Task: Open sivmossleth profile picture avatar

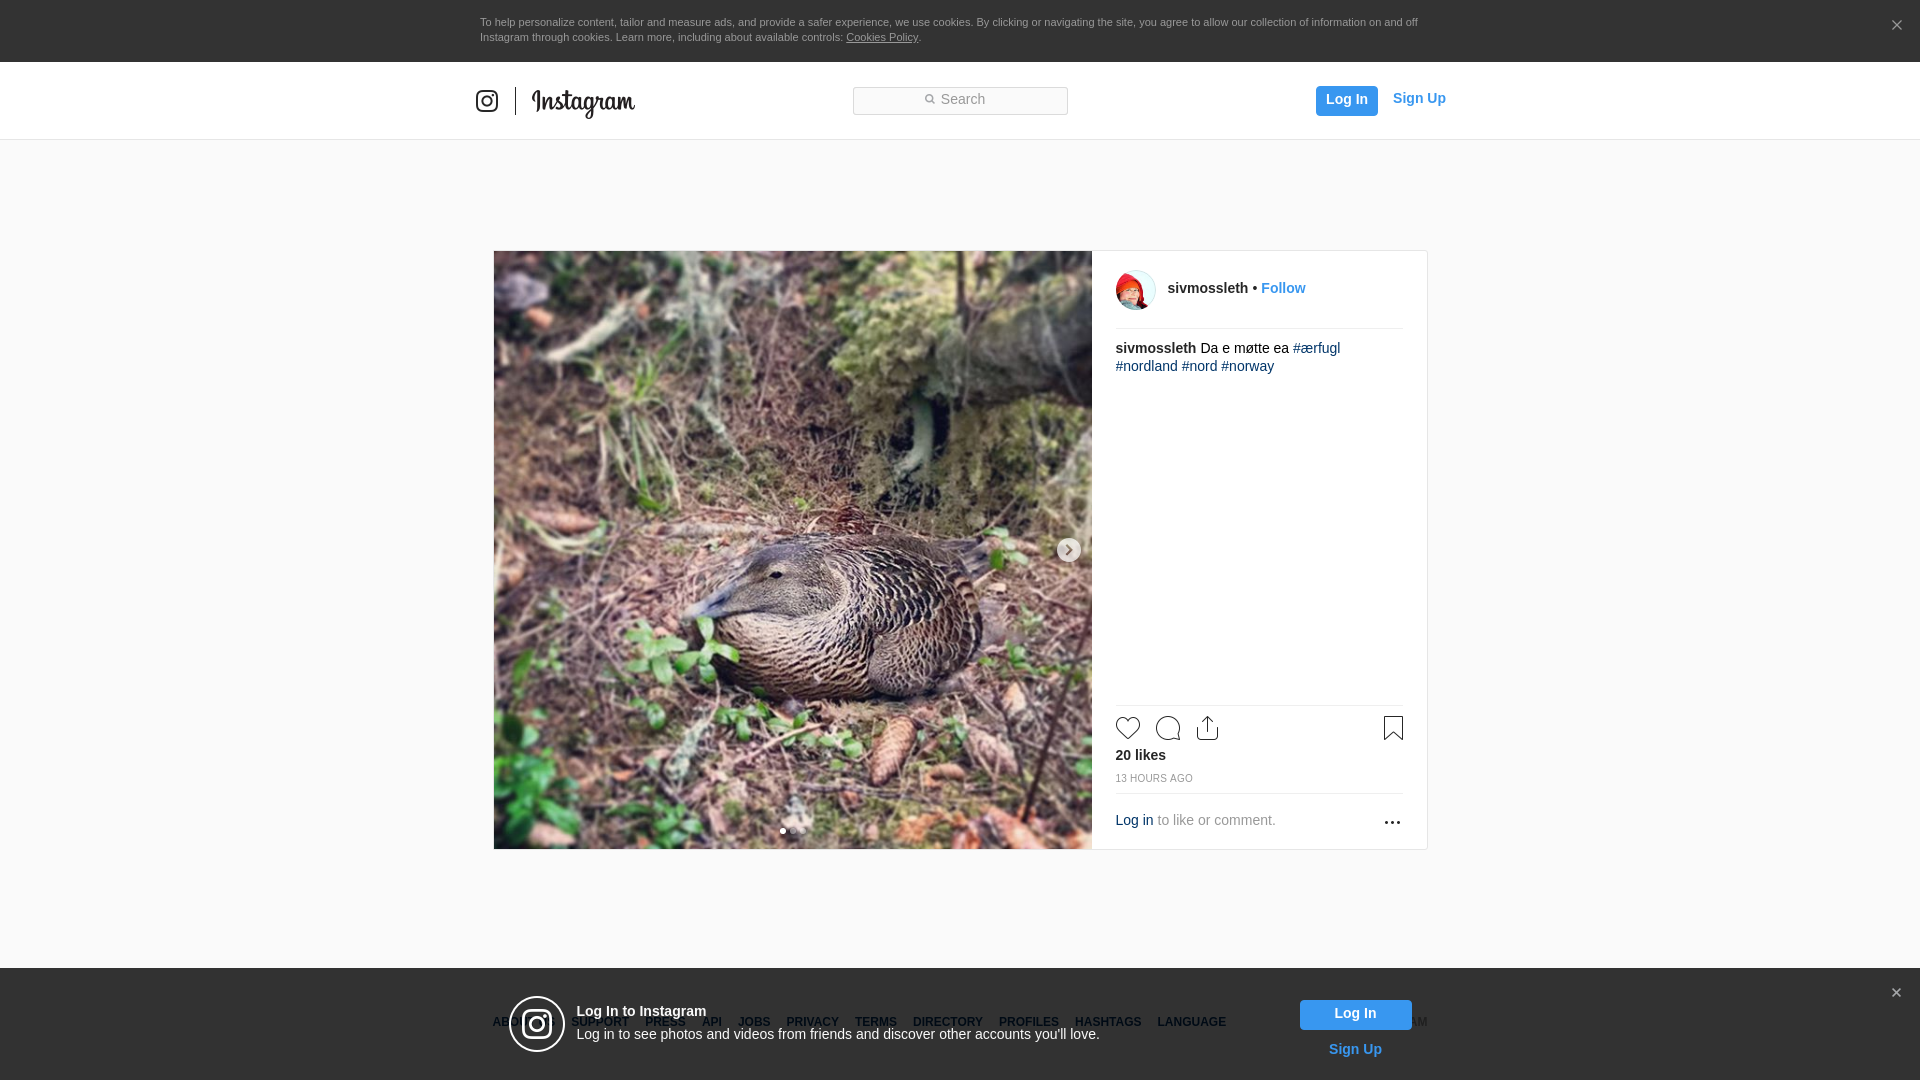Action: pyautogui.click(x=1135, y=290)
